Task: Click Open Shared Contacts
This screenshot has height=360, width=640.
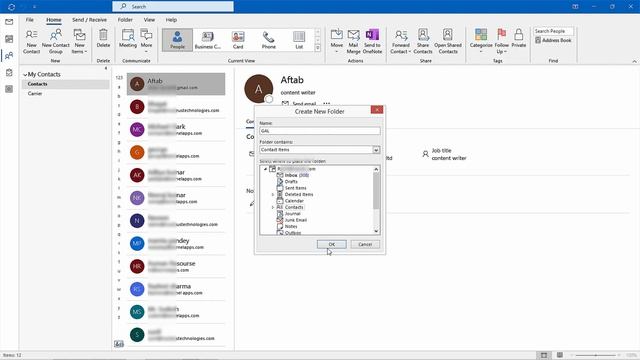Action: click(448, 41)
